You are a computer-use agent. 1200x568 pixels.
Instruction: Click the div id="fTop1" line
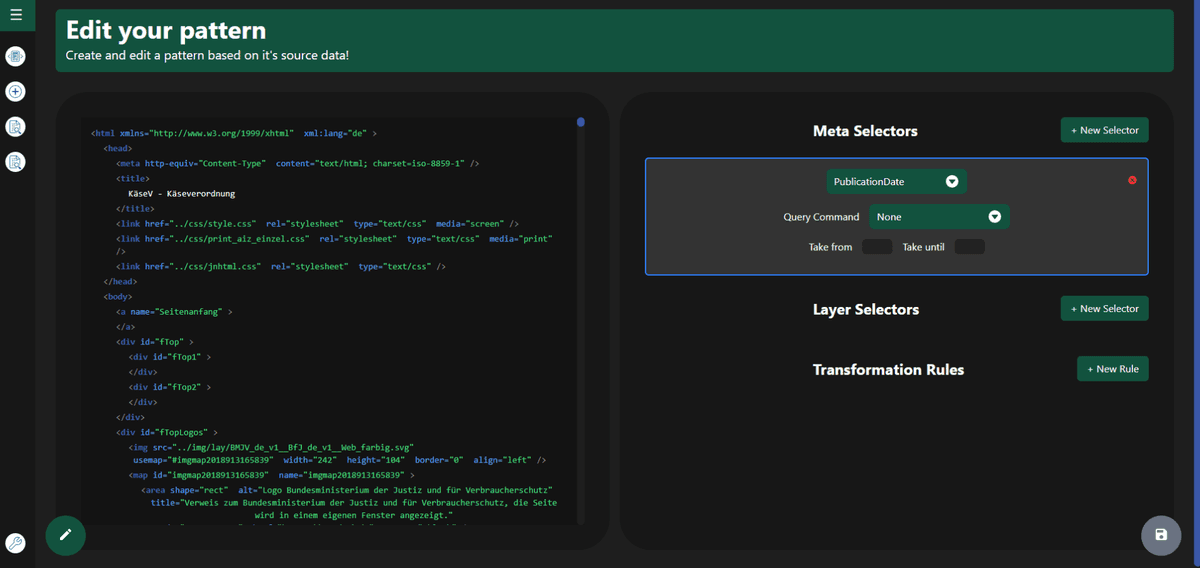point(170,356)
